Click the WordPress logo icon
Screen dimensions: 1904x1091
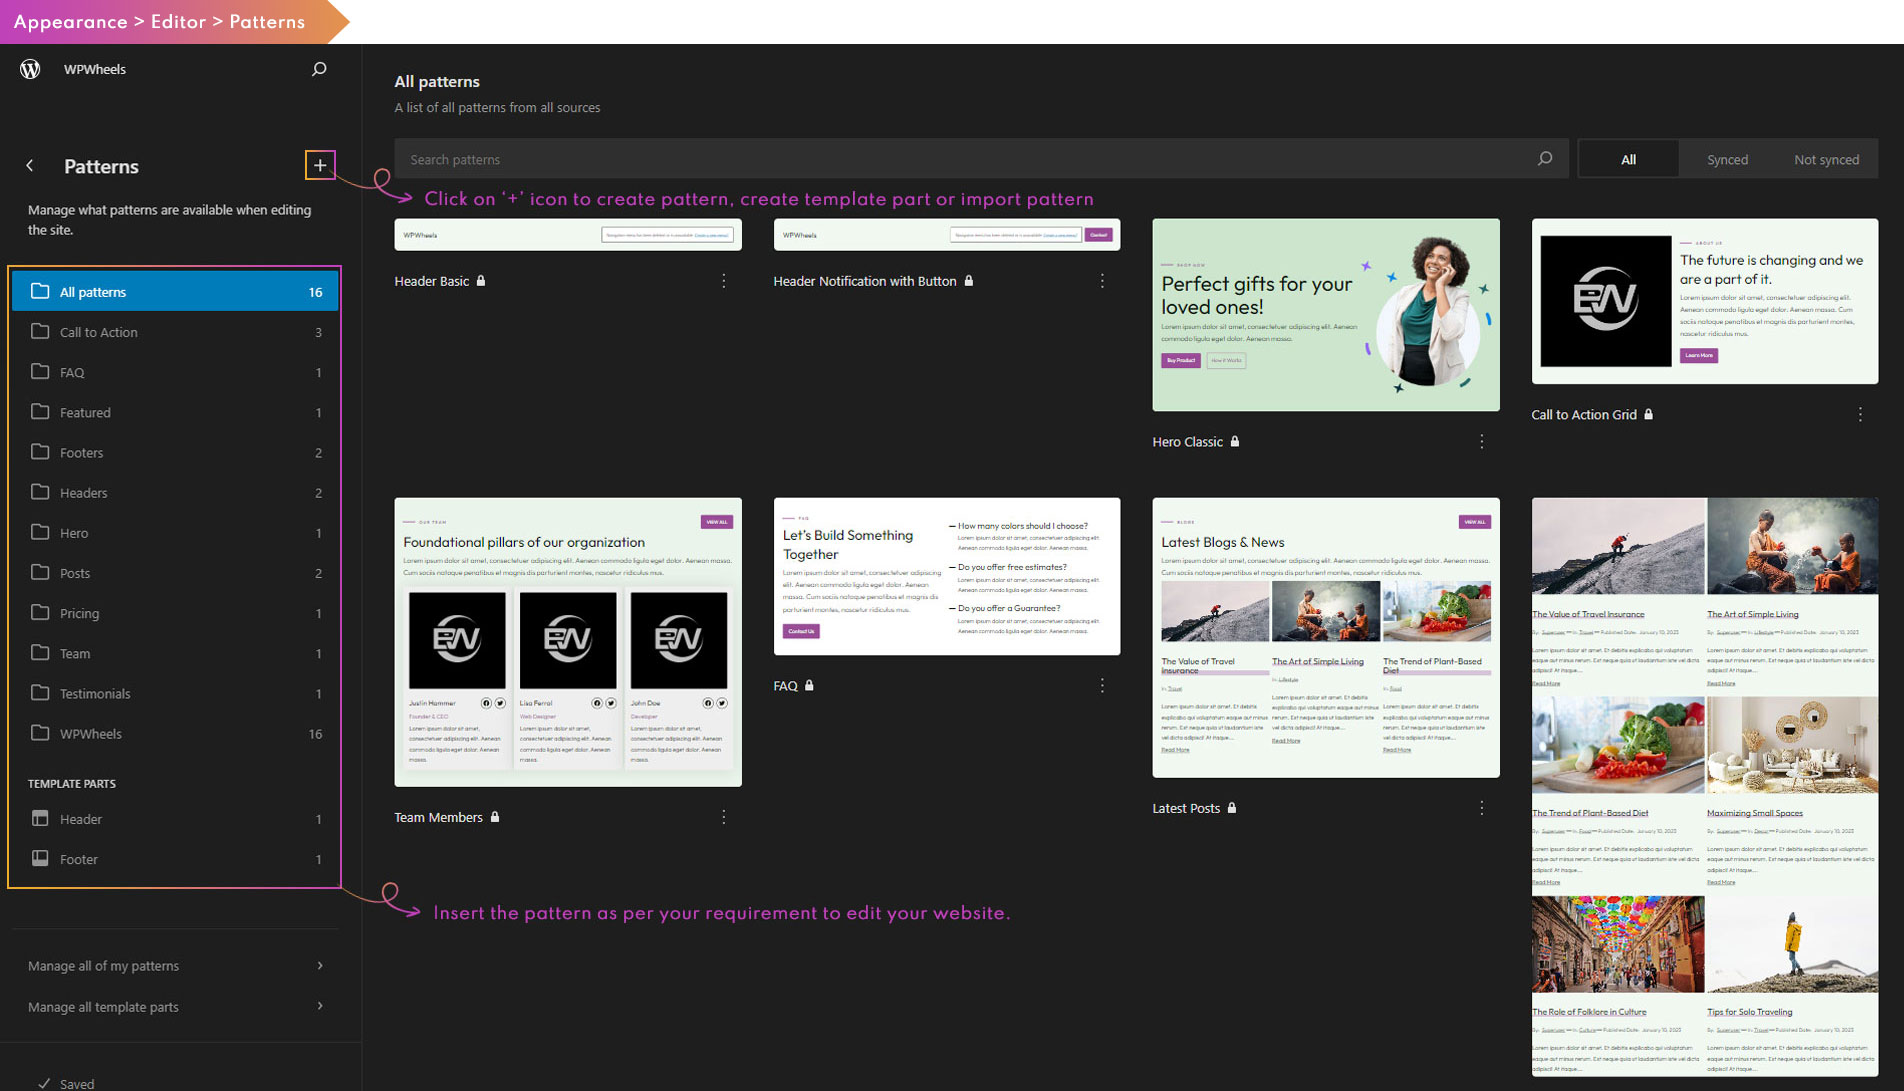tap(30, 69)
